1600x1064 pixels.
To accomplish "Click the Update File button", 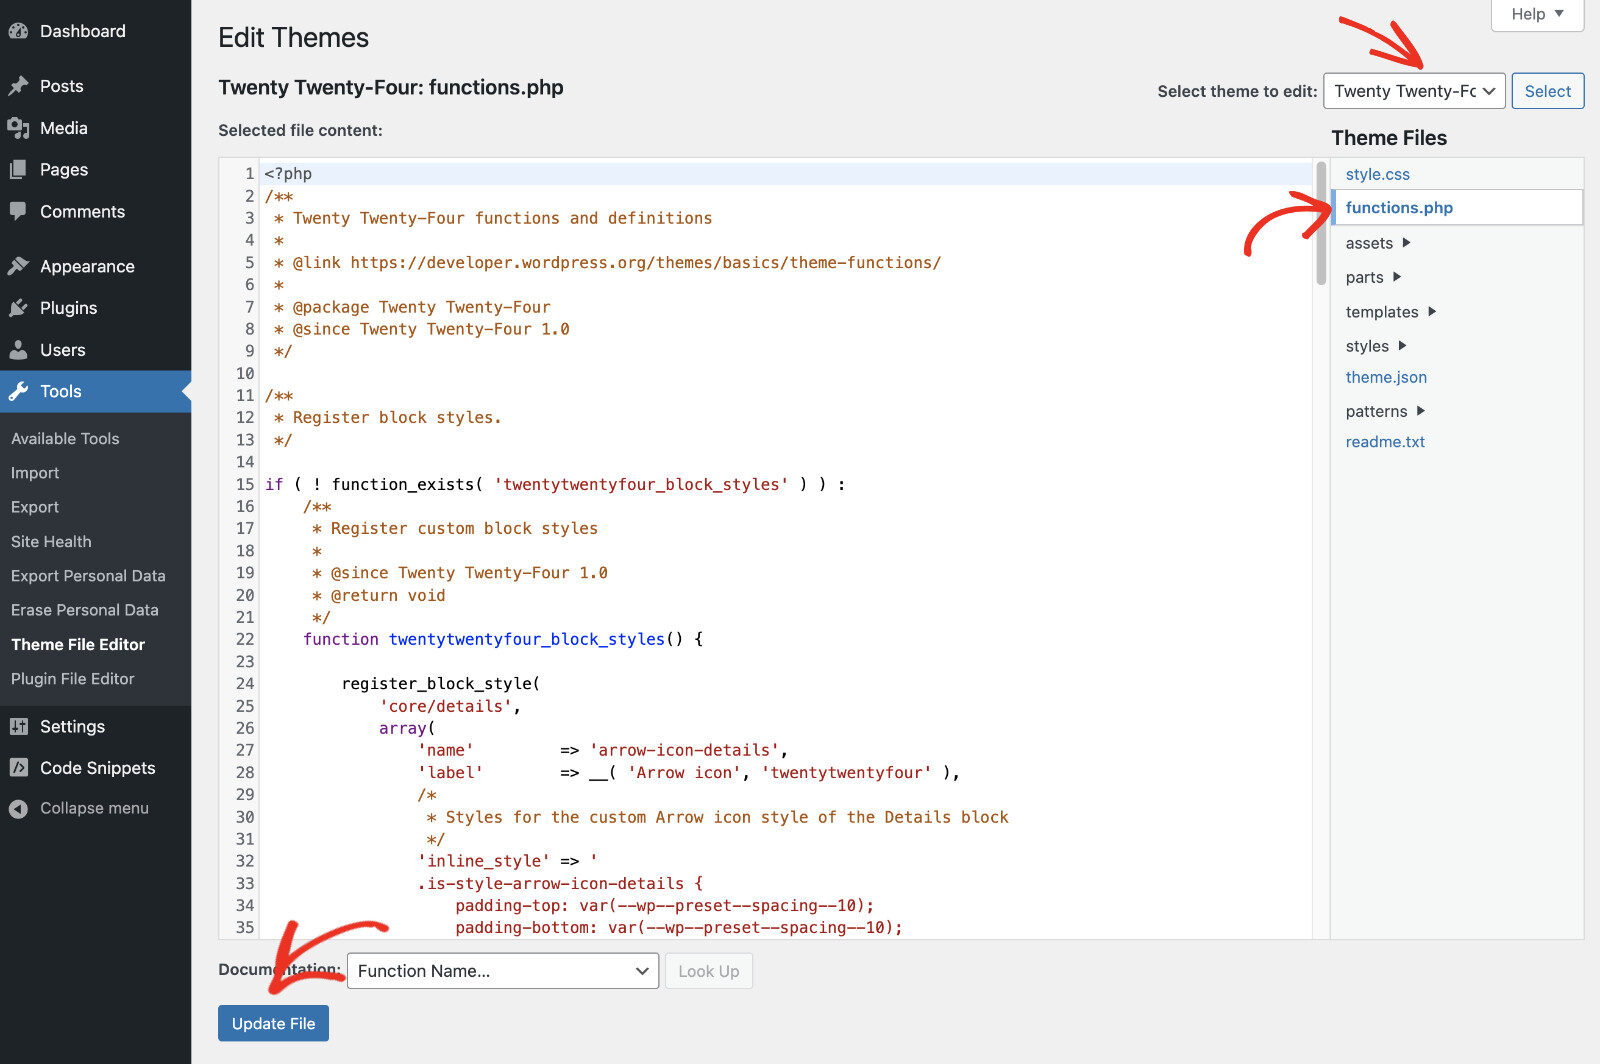I will tap(273, 1023).
